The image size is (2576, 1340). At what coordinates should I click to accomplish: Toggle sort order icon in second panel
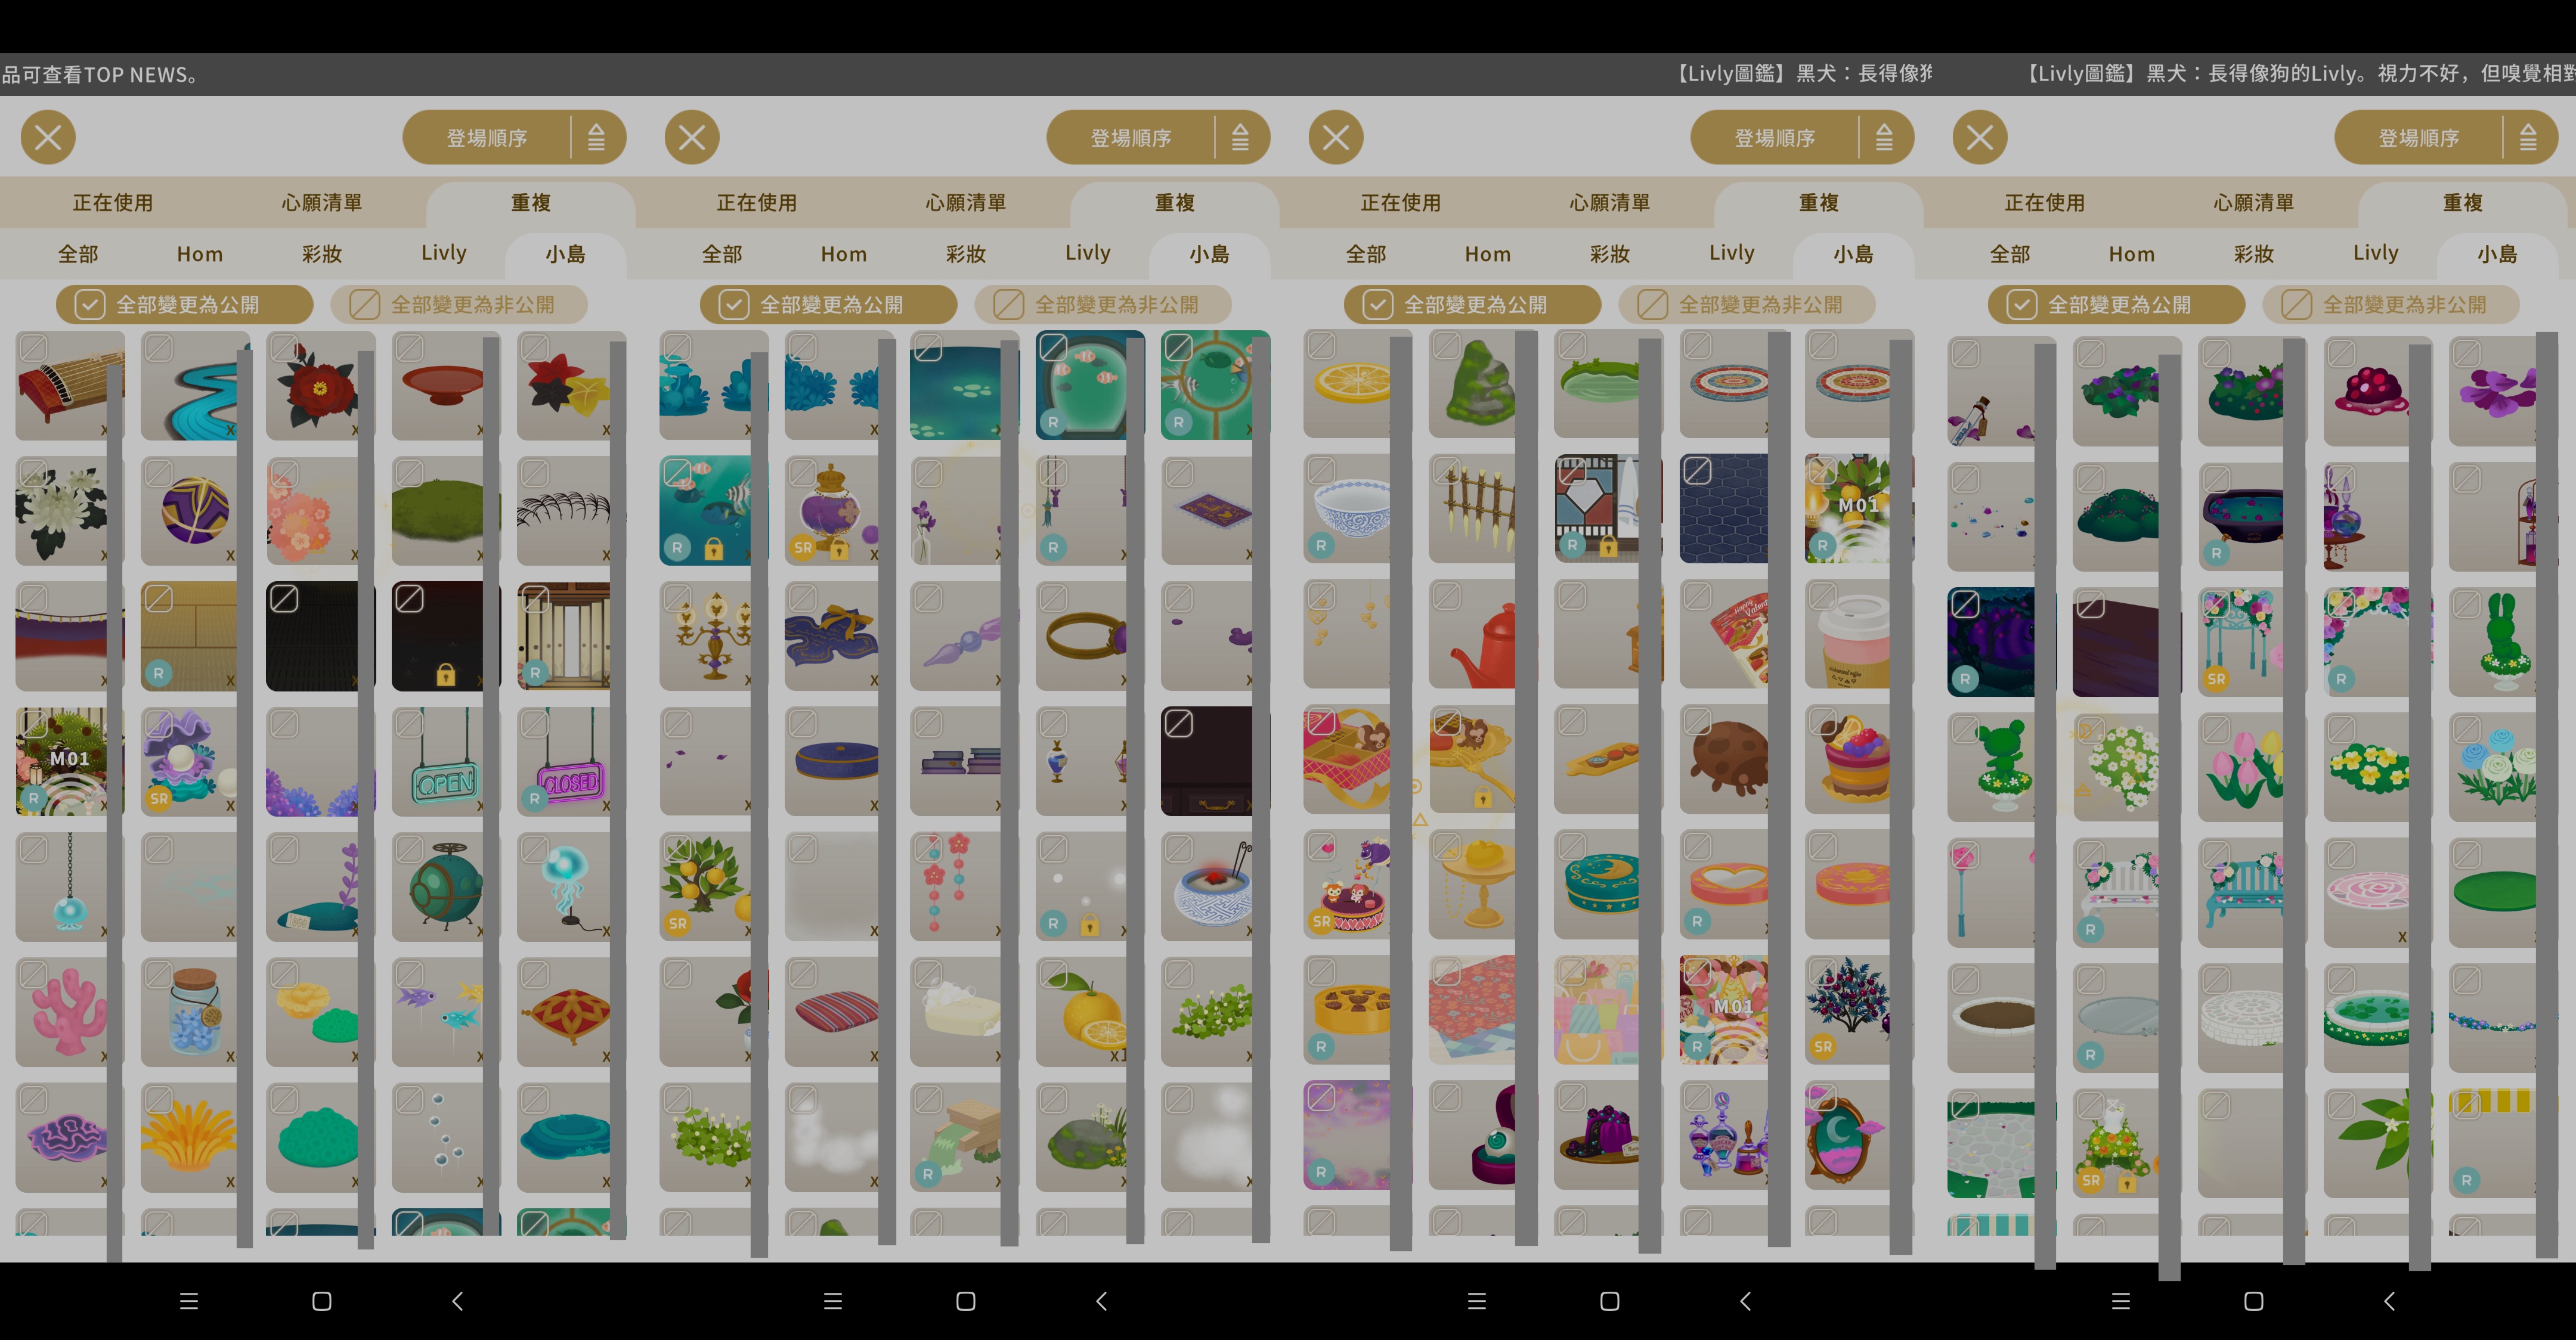(1240, 137)
